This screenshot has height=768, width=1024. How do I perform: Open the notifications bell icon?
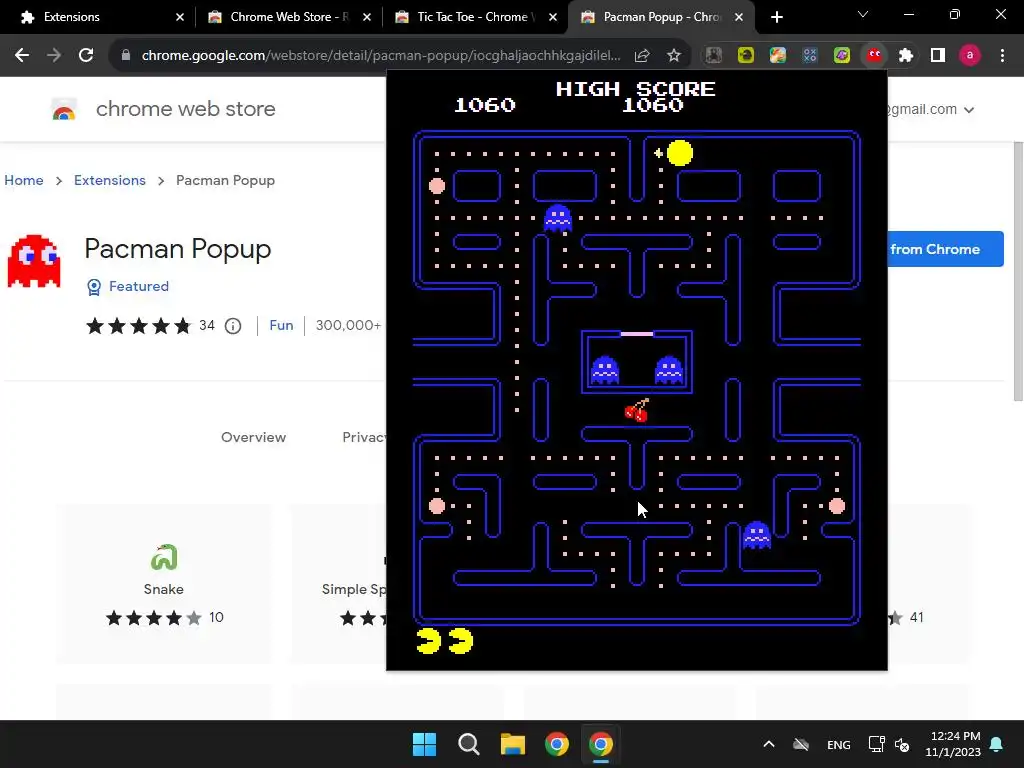point(997,744)
